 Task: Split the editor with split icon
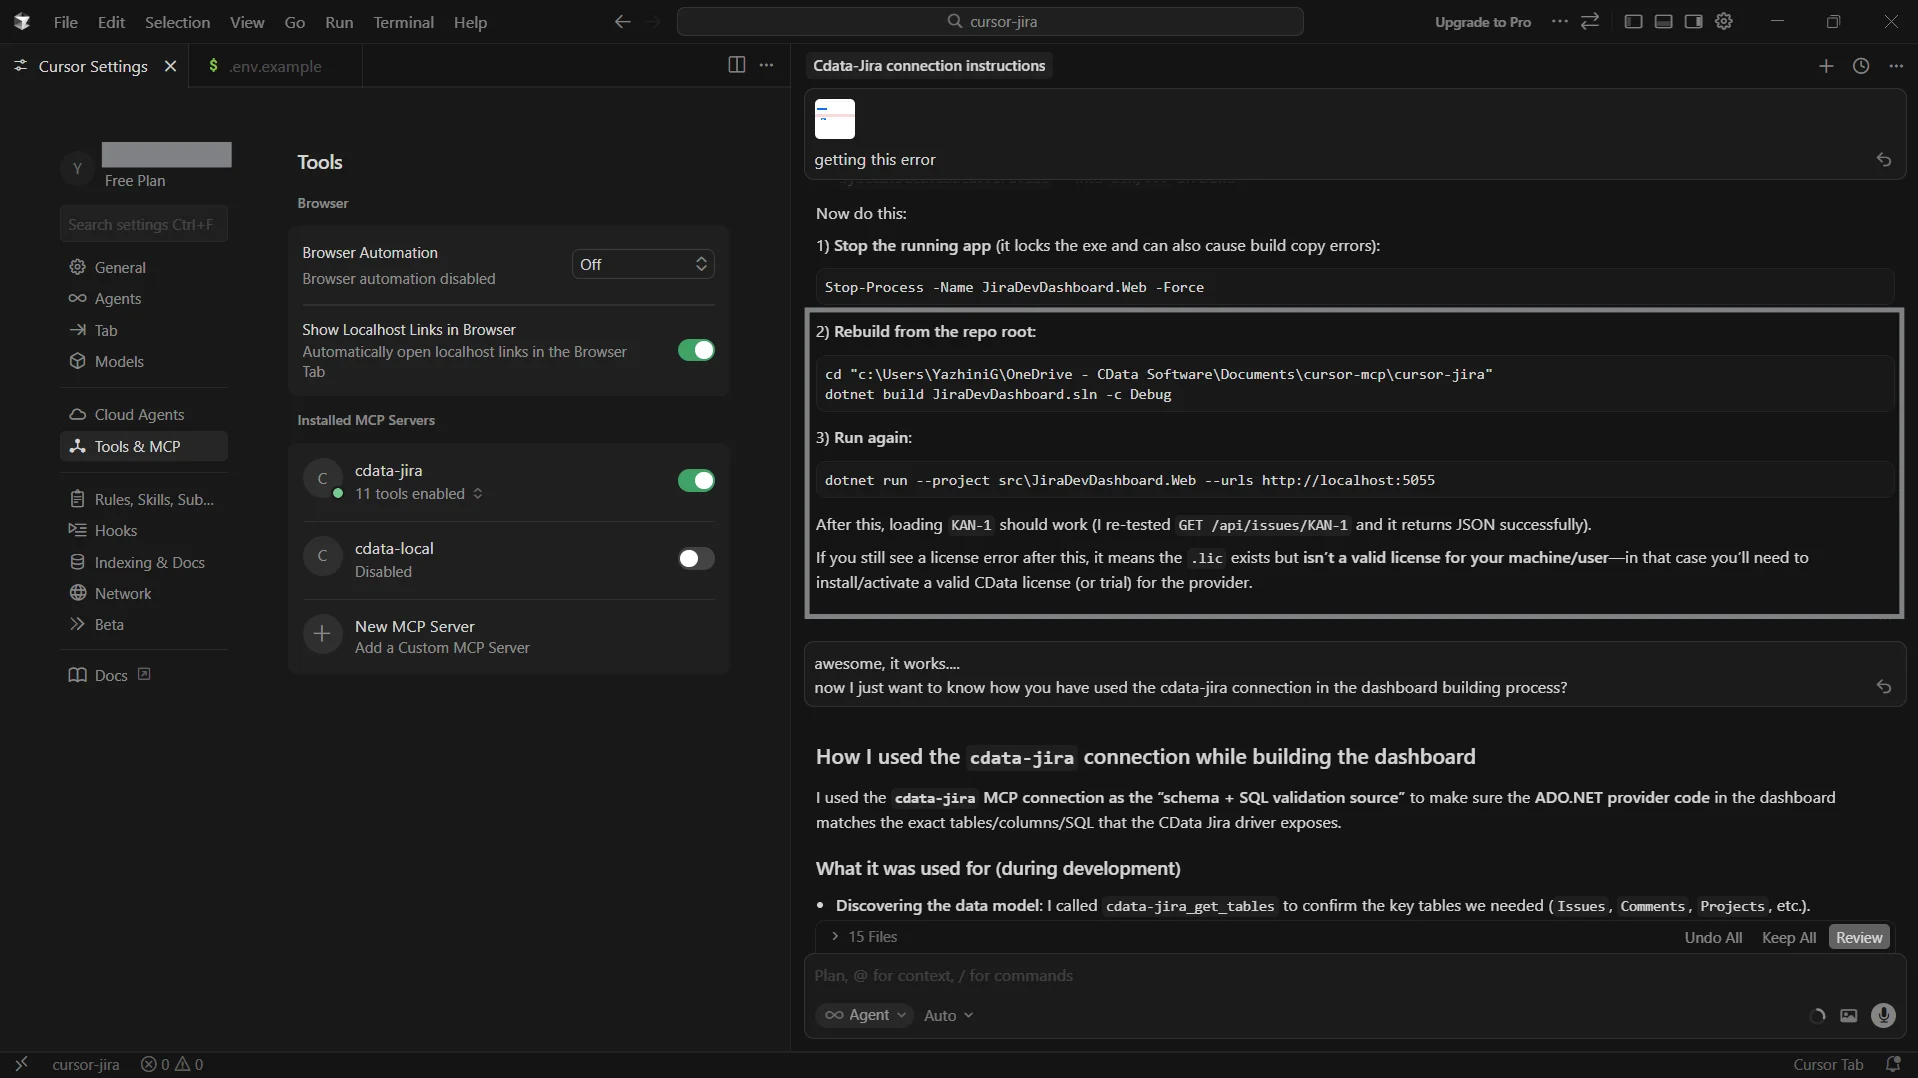pos(736,65)
